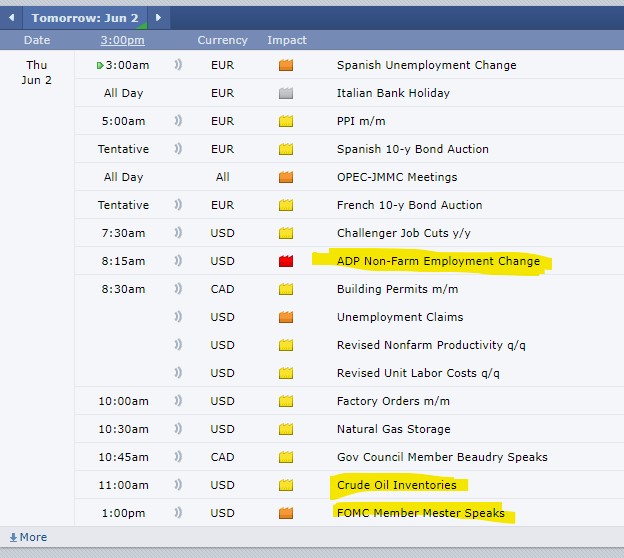Click the Impact column header
624x558 pixels.
tap(287, 41)
